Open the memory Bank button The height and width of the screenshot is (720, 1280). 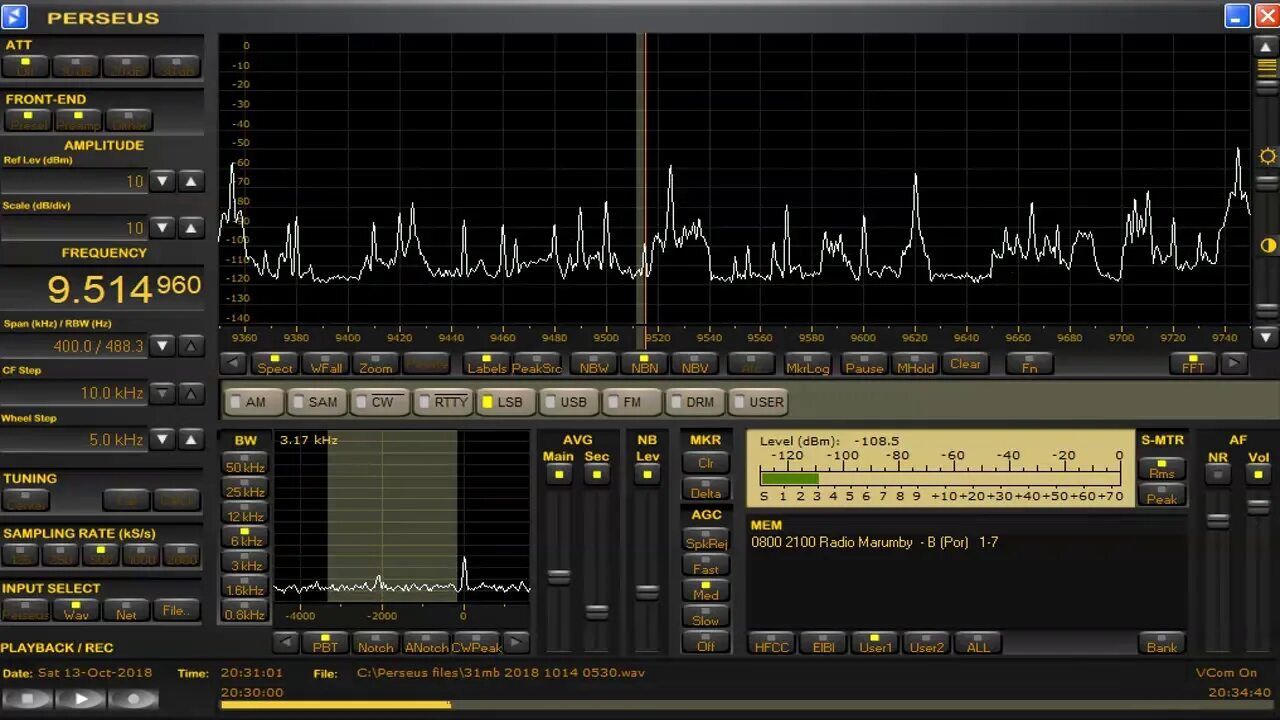pyautogui.click(x=1162, y=643)
